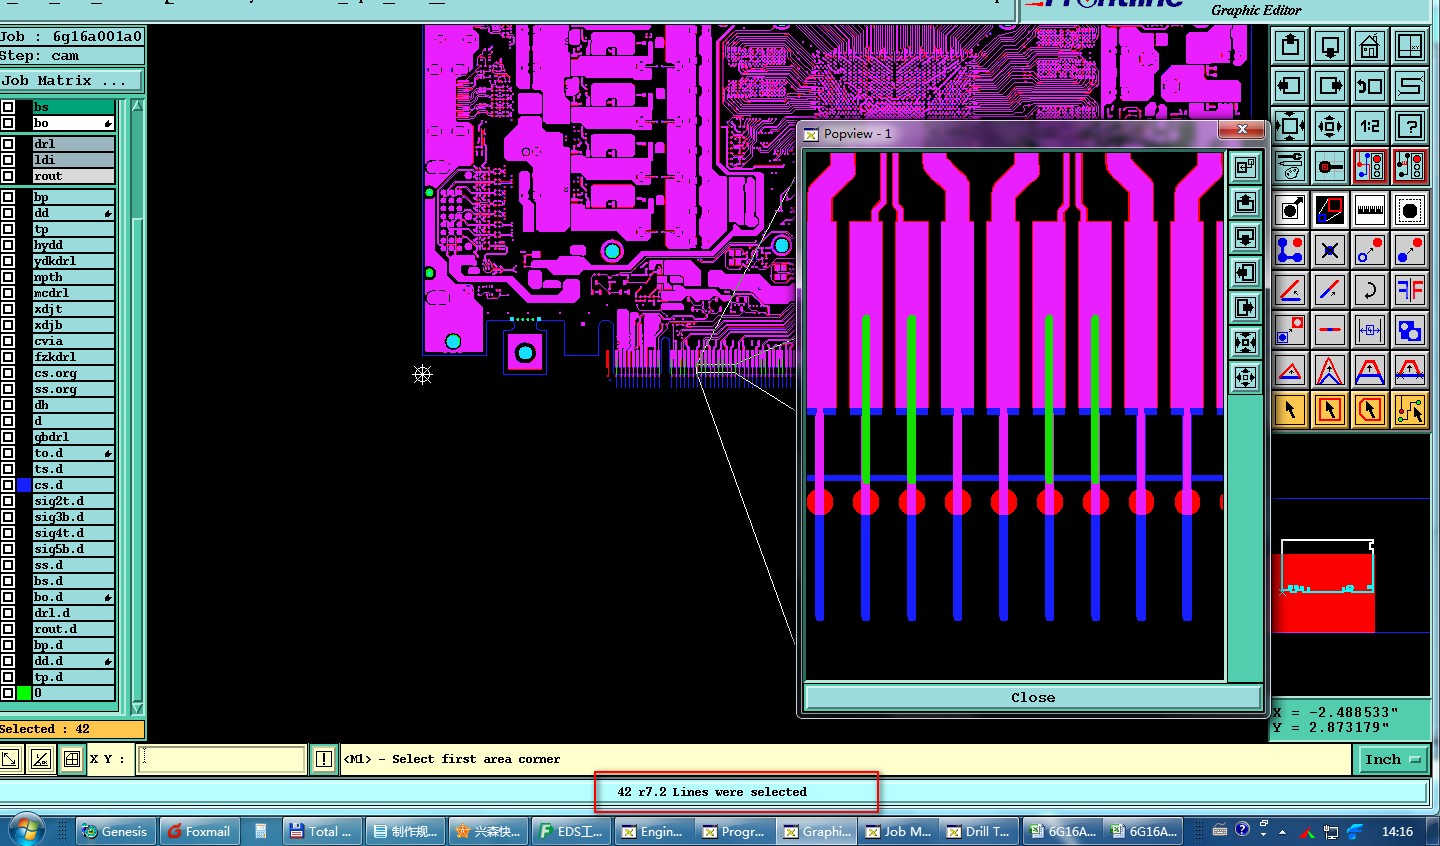Screen dimensions: 1440x846
Task: Click into the X Y coordinate input field
Action: [x=220, y=759]
